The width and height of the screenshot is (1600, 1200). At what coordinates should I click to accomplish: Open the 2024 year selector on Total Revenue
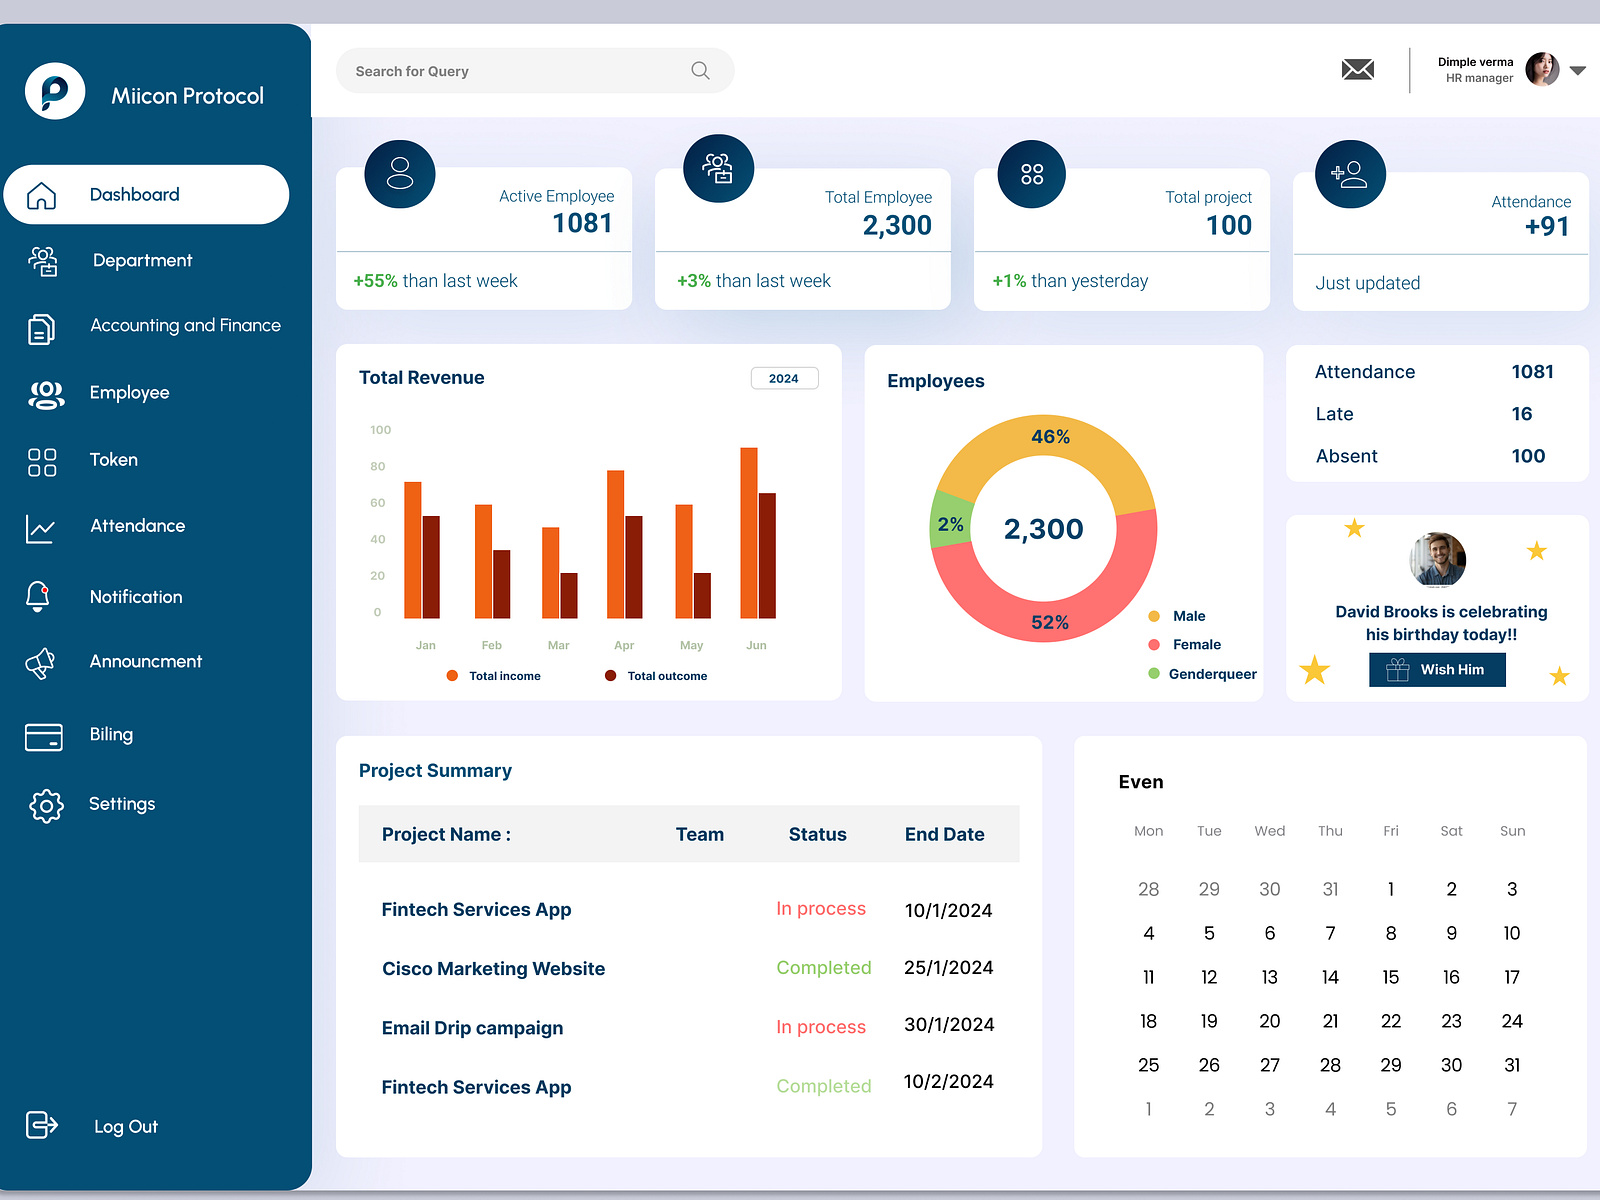coord(784,378)
